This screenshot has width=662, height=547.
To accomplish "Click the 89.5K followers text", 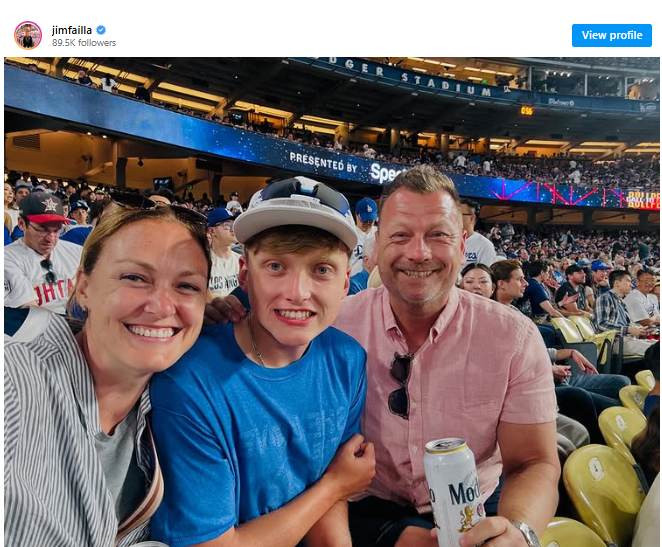I will 84,44.
